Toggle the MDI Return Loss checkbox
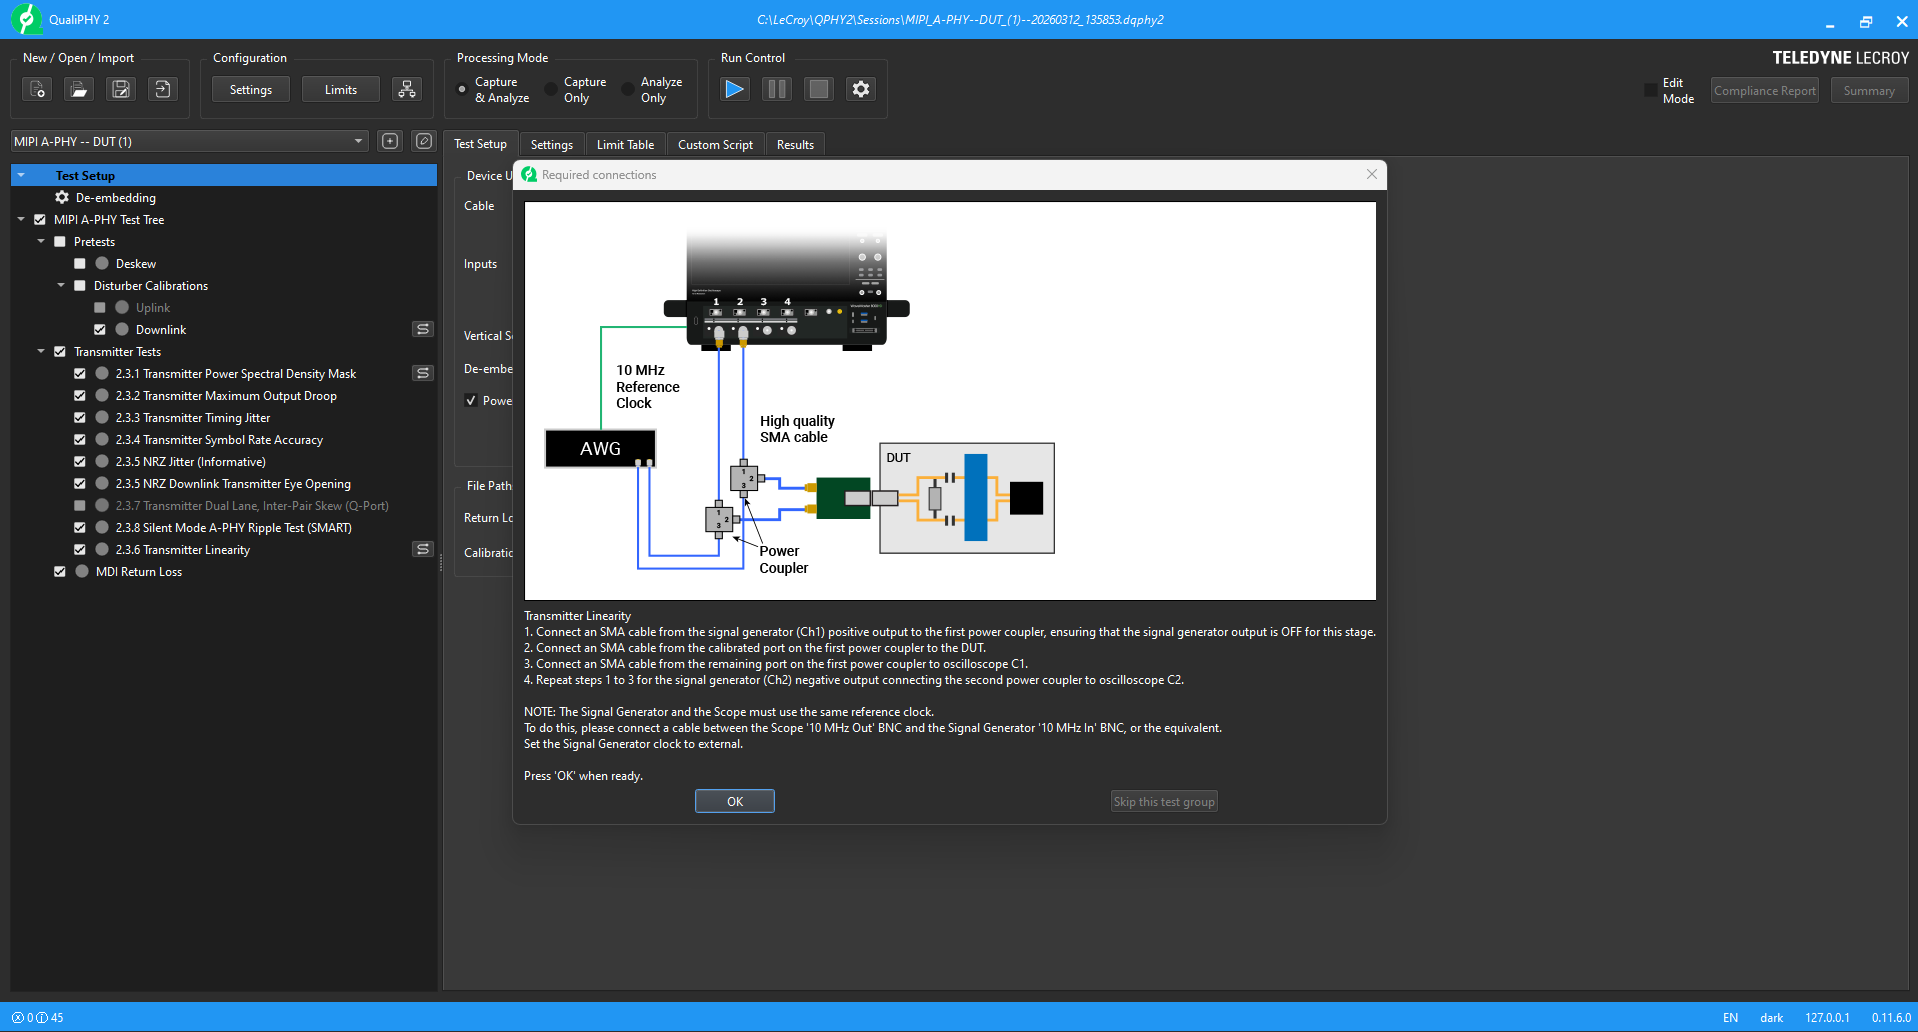 pyautogui.click(x=60, y=572)
